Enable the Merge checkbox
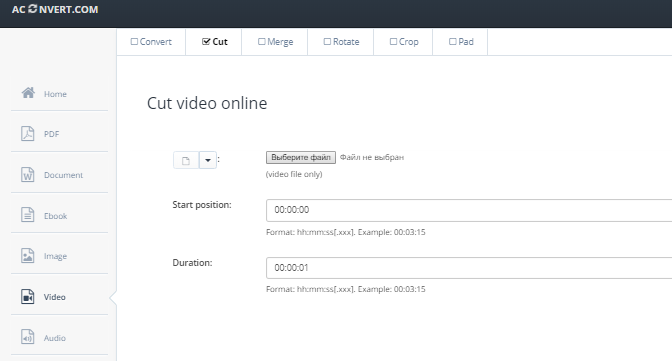This screenshot has height=361, width=672. pyautogui.click(x=261, y=42)
